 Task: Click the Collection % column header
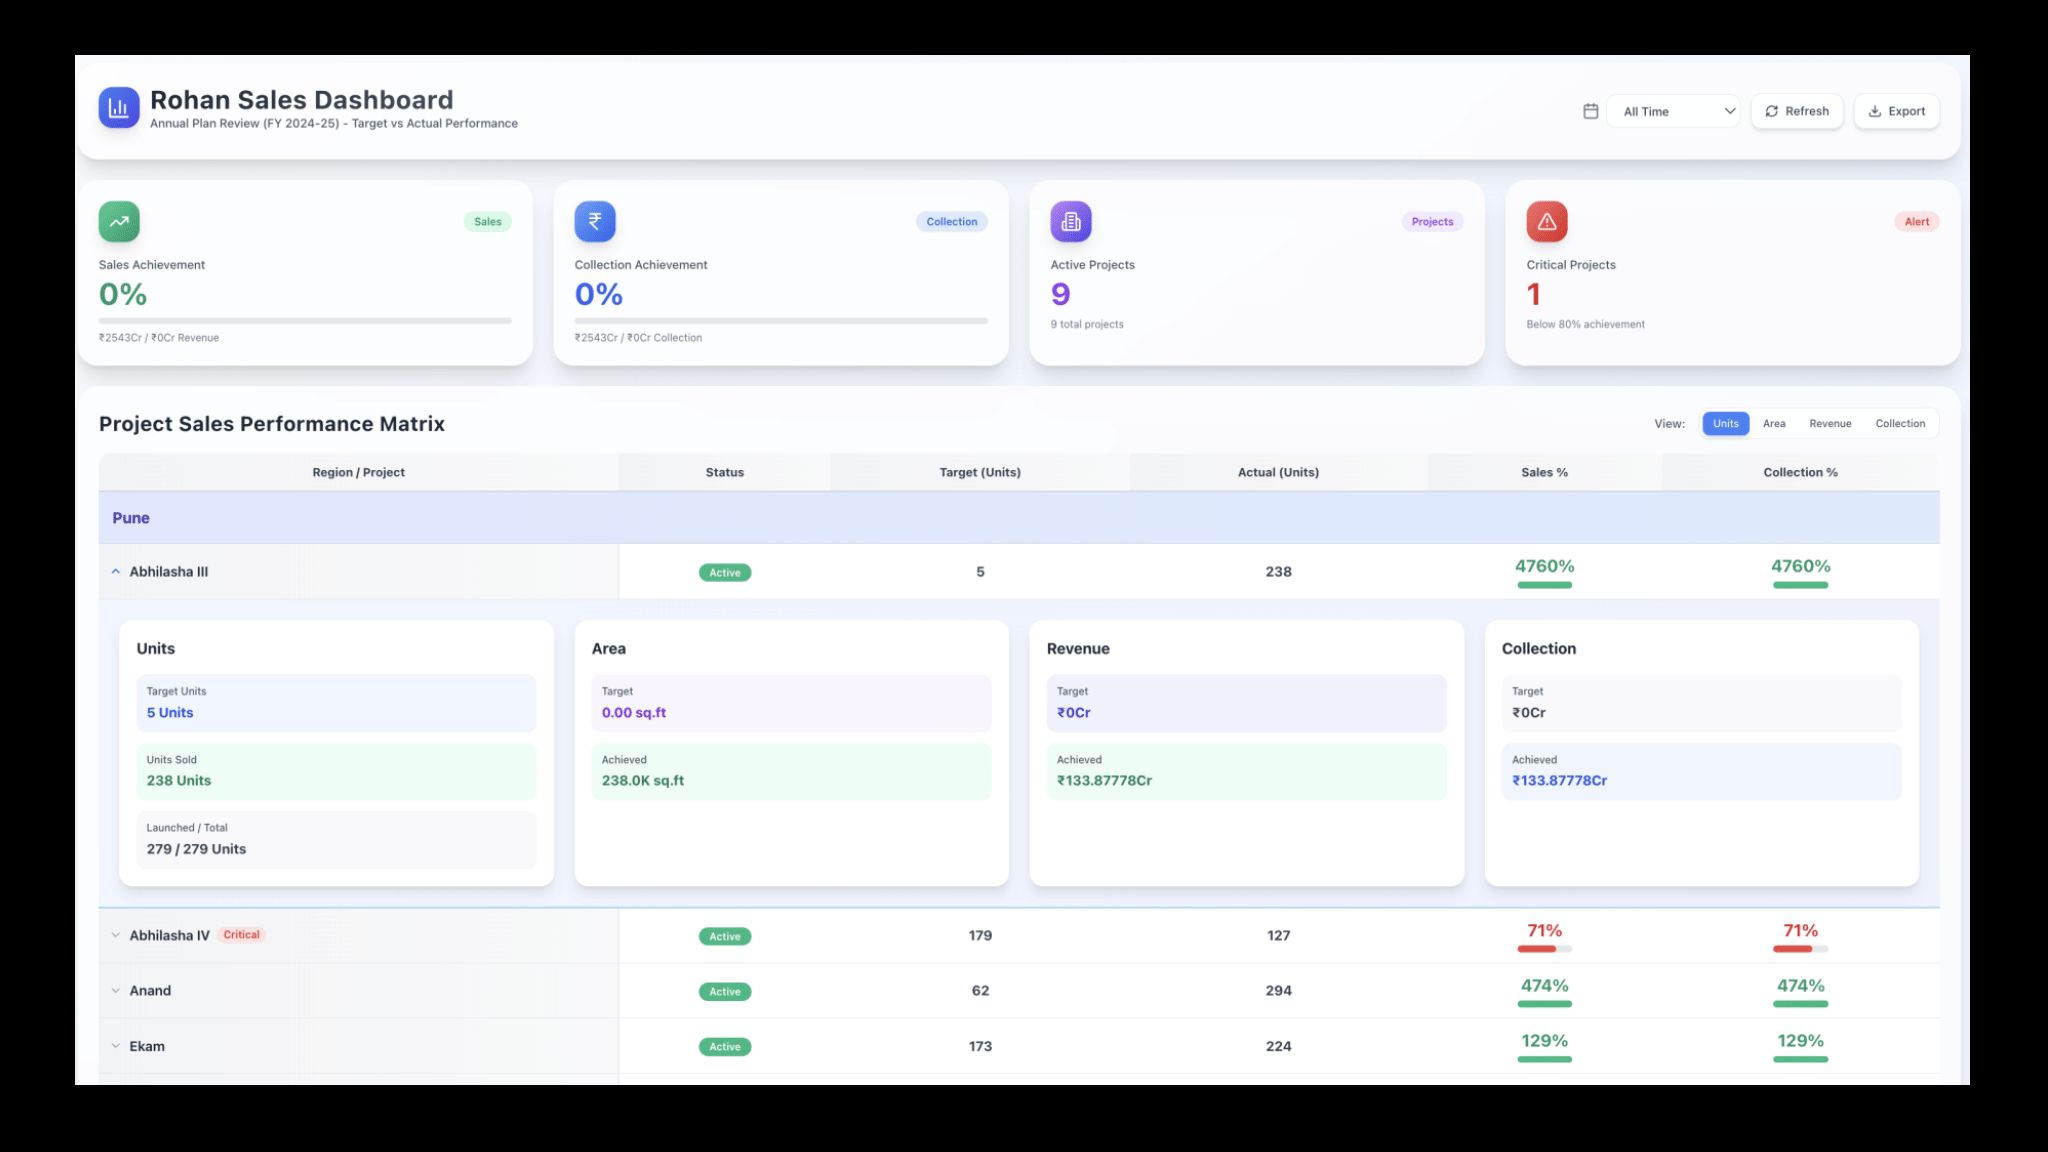pyautogui.click(x=1800, y=472)
